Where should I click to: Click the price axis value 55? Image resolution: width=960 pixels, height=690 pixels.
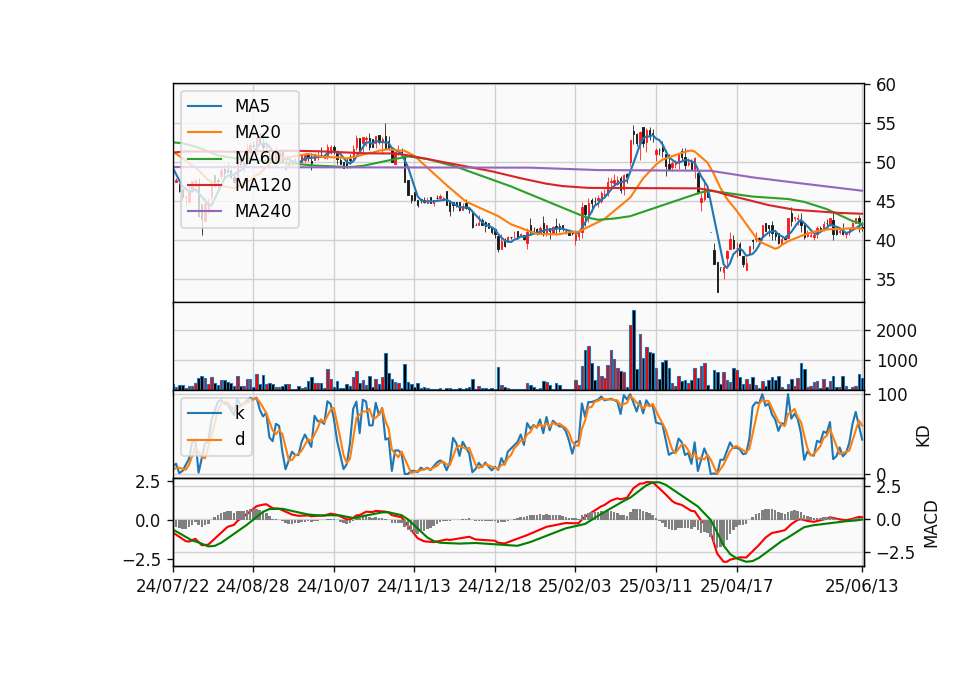[x=885, y=124]
